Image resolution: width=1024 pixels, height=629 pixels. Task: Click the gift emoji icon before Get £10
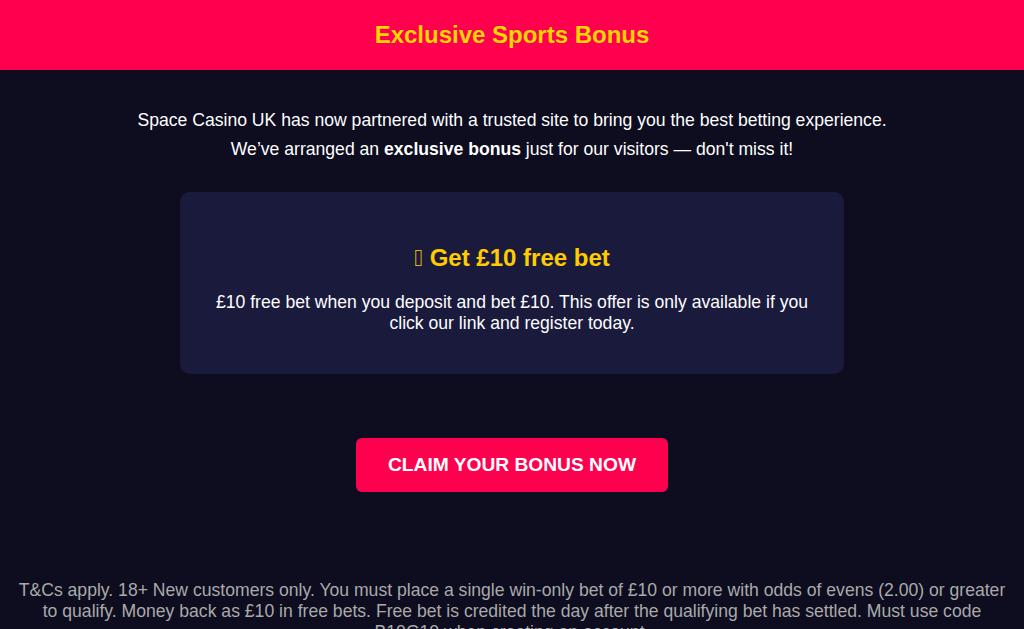pos(419,258)
